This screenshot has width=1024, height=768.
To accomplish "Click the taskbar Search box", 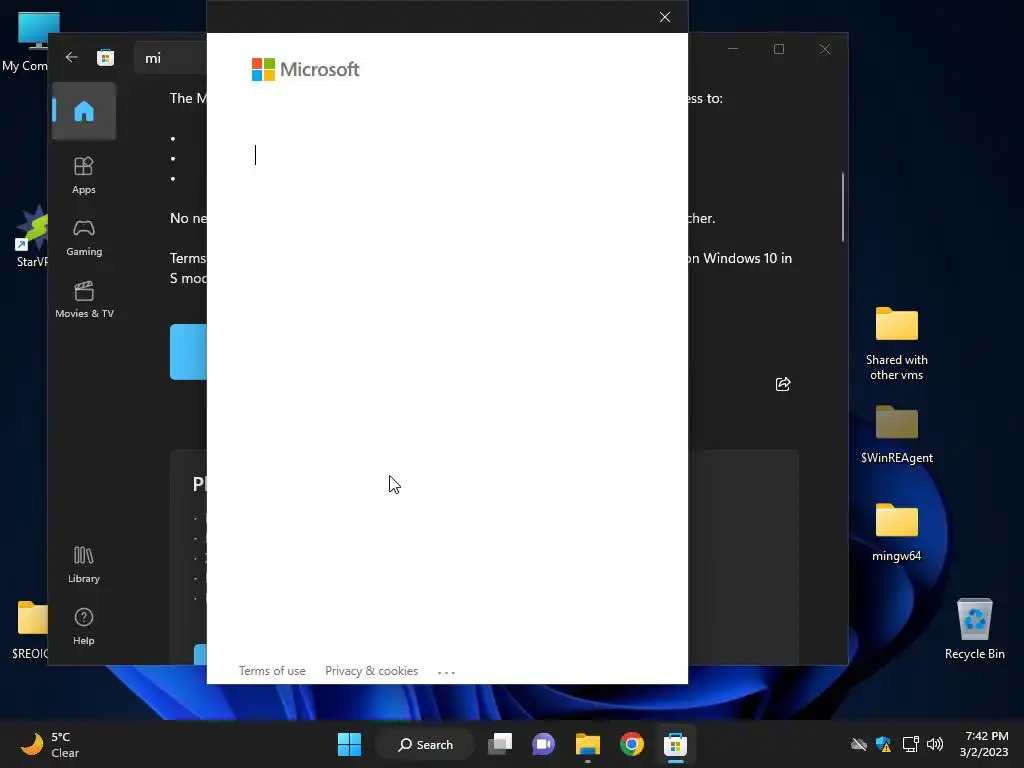I will pyautogui.click(x=424, y=744).
